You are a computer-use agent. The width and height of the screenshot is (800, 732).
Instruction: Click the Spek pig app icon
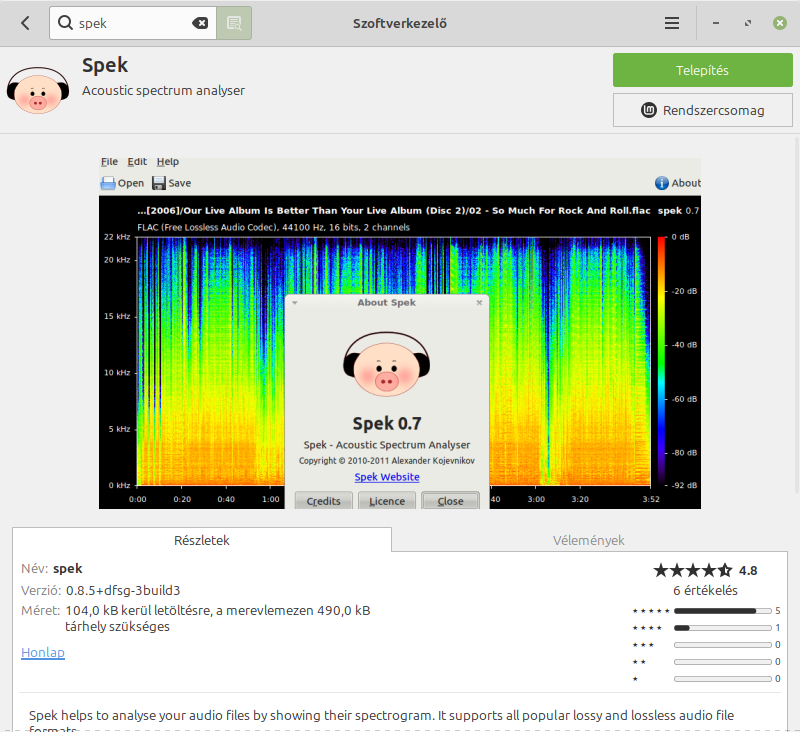[37, 90]
